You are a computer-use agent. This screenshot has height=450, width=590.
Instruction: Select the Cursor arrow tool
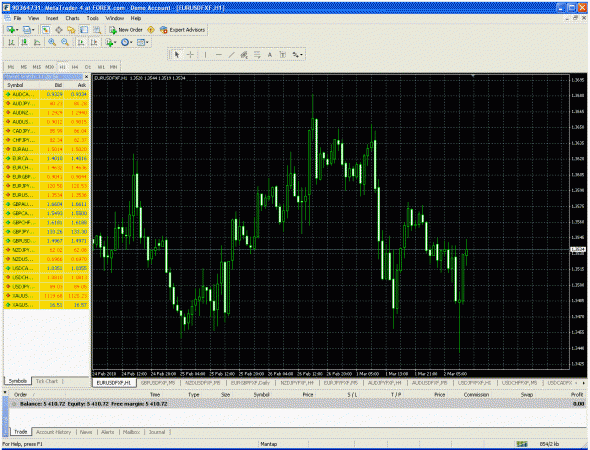point(177,55)
